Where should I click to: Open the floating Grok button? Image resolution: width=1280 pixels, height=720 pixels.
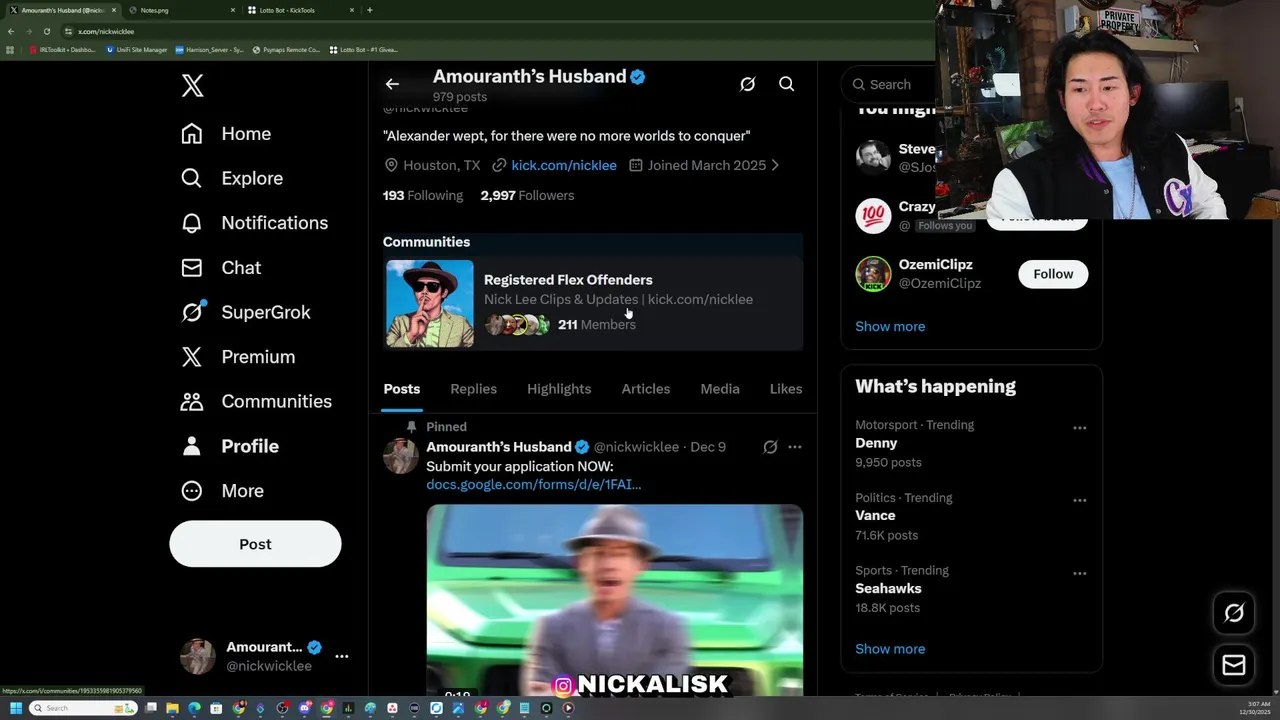(x=1234, y=614)
